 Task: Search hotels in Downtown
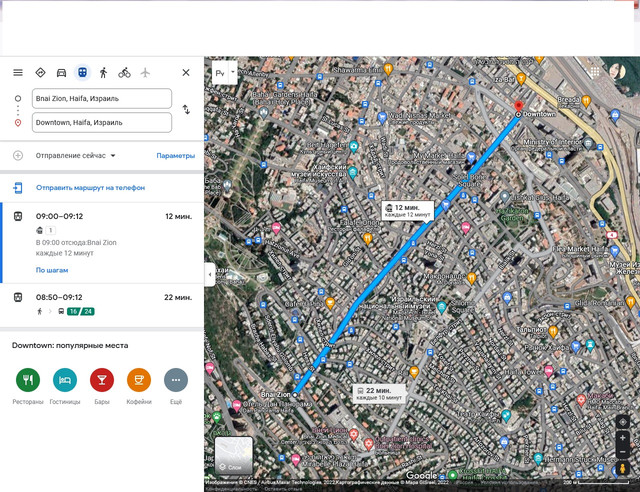pyautogui.click(x=65, y=380)
